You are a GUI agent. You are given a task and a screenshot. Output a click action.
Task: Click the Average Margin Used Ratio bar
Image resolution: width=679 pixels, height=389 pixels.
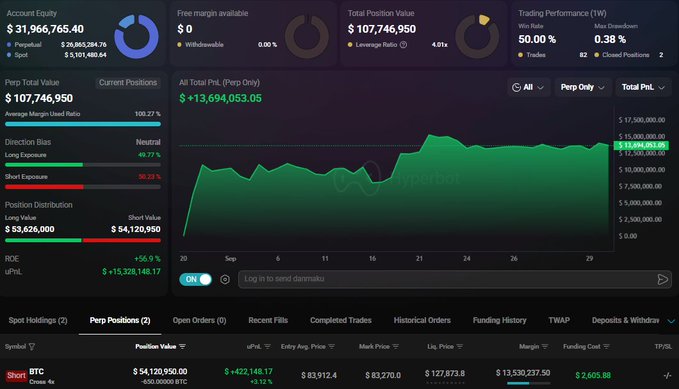pos(83,124)
